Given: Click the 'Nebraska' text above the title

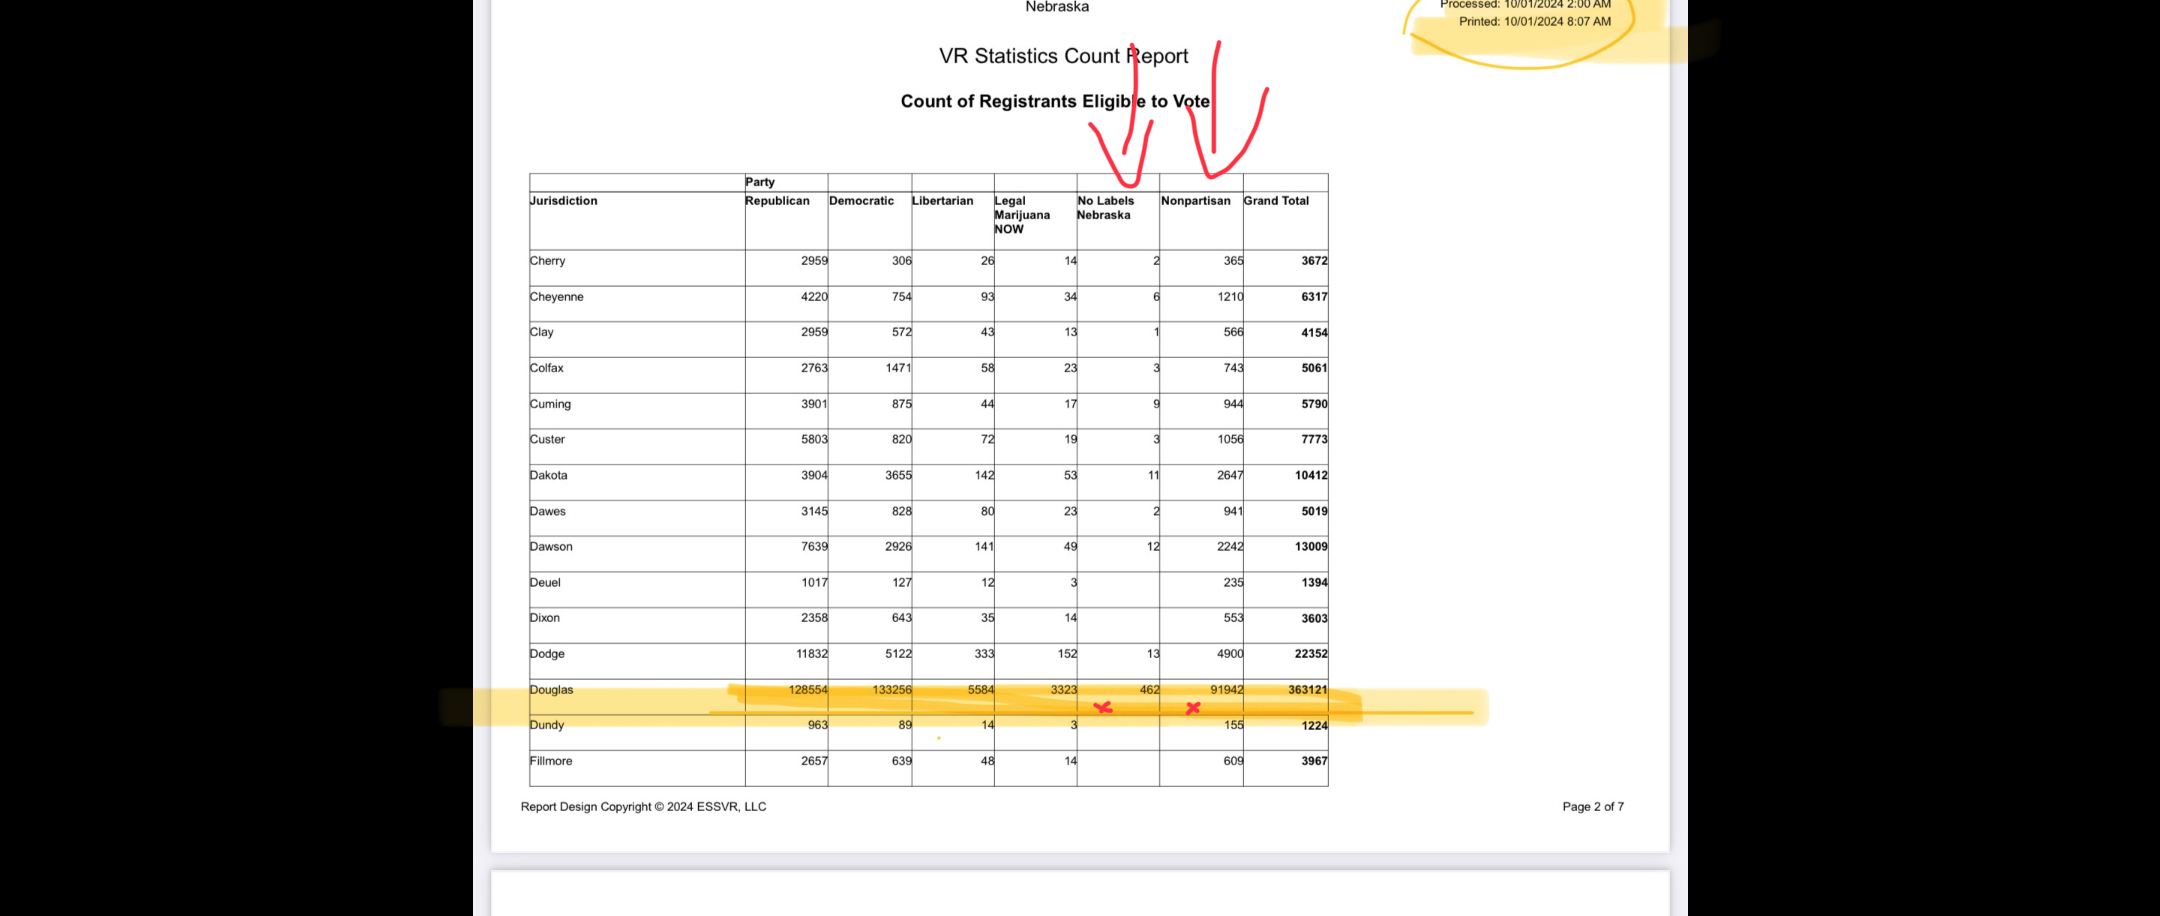Looking at the screenshot, I should [1057, 7].
